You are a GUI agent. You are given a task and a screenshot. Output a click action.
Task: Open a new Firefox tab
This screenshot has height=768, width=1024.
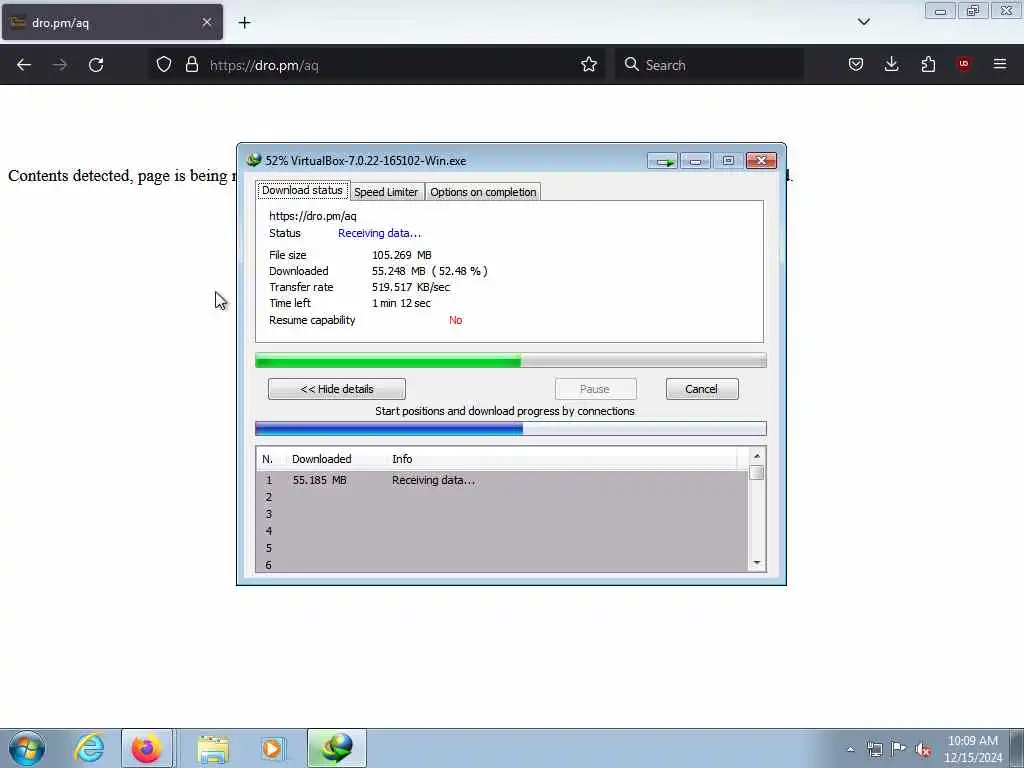coord(244,23)
